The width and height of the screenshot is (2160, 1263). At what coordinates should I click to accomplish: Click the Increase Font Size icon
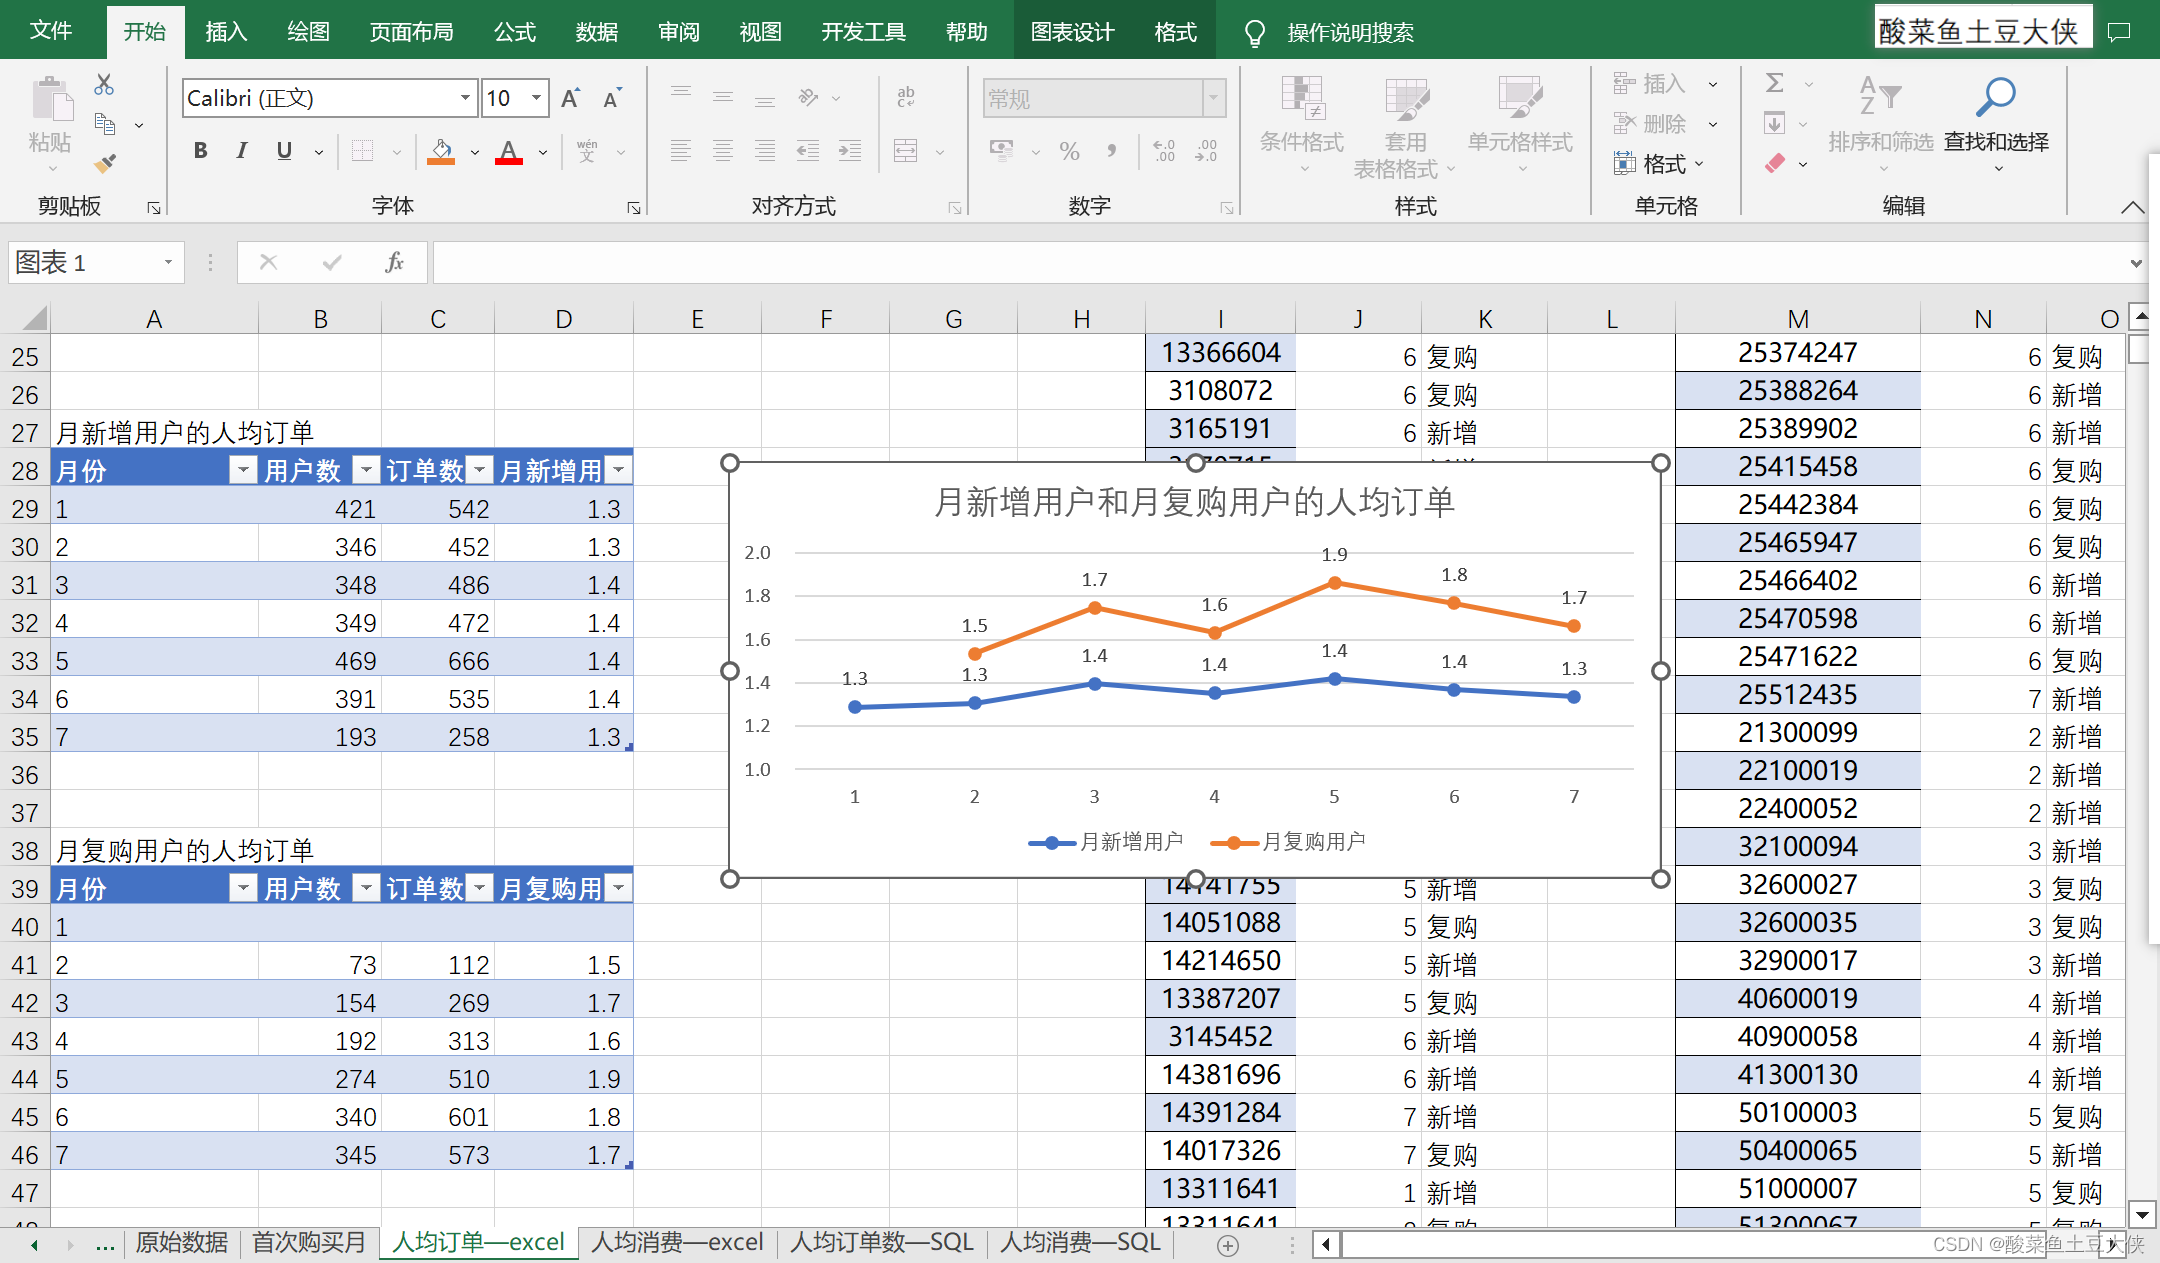[570, 98]
